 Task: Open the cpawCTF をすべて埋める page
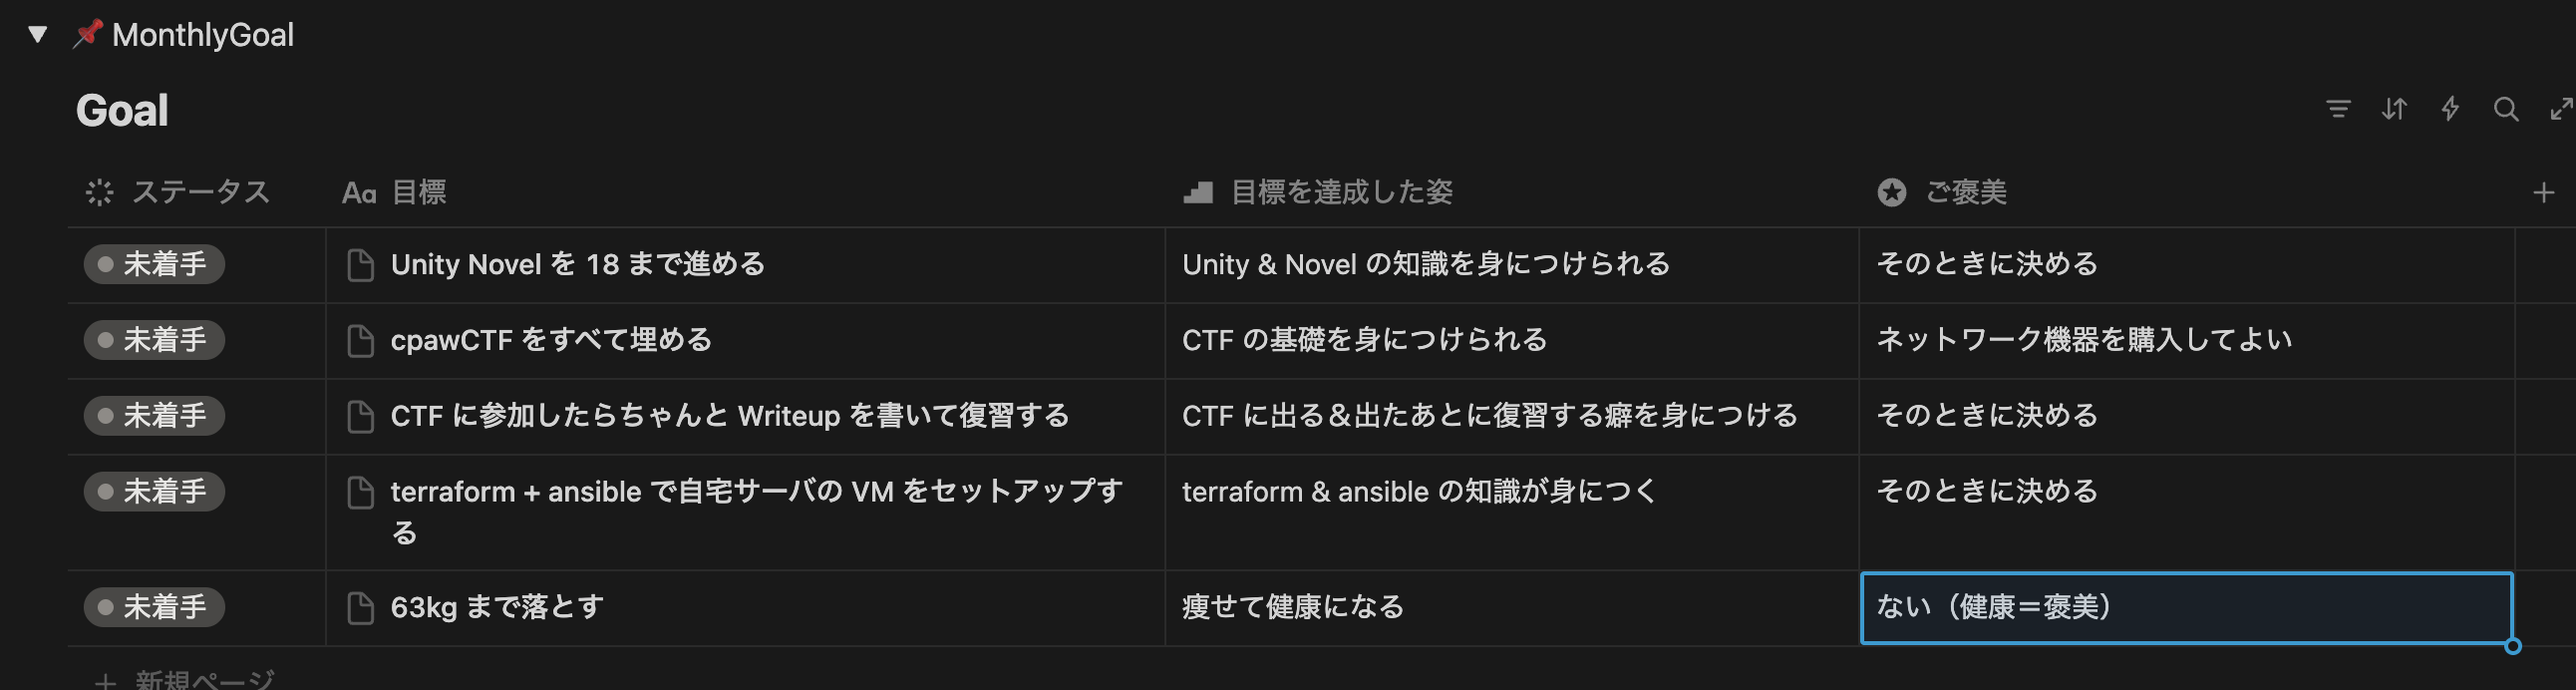pyautogui.click(x=551, y=341)
